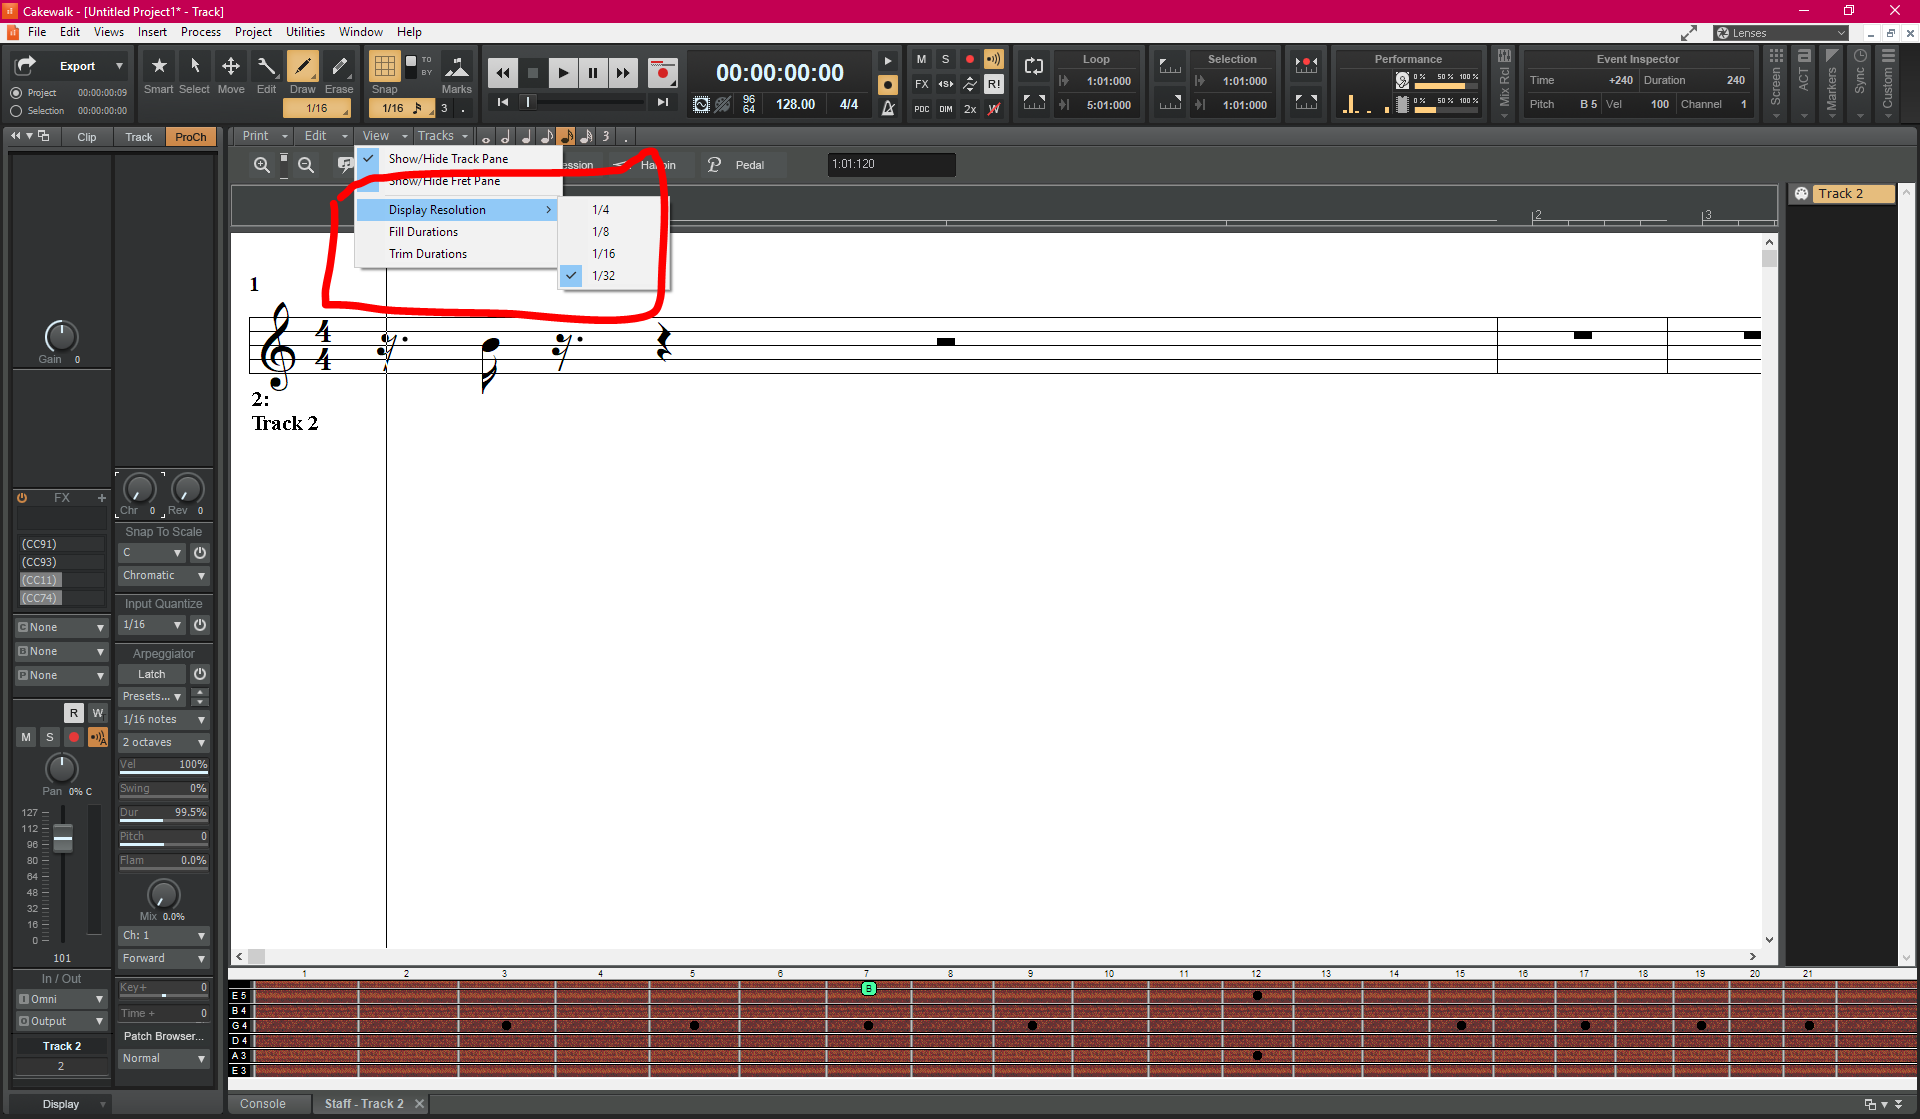
Task: Activate the Move tool
Action: (x=230, y=67)
